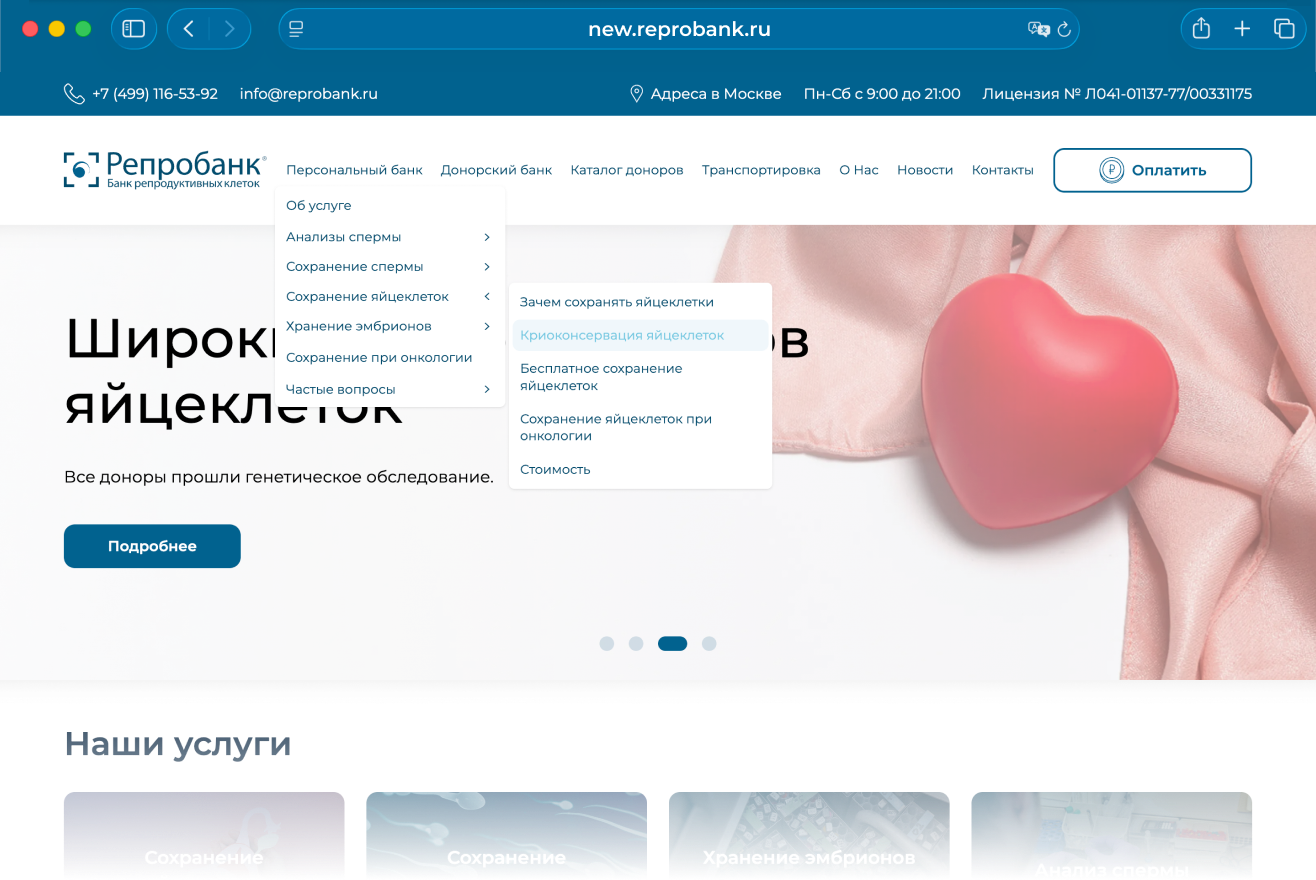This screenshot has height=880, width=1316.
Task: Click the Наши услуги heading
Action: tap(178, 744)
